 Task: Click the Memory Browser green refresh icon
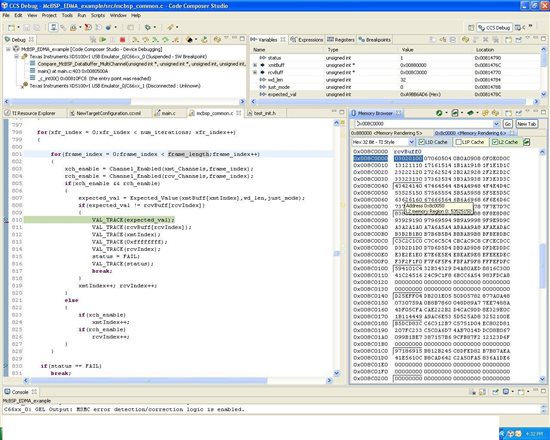(439, 113)
